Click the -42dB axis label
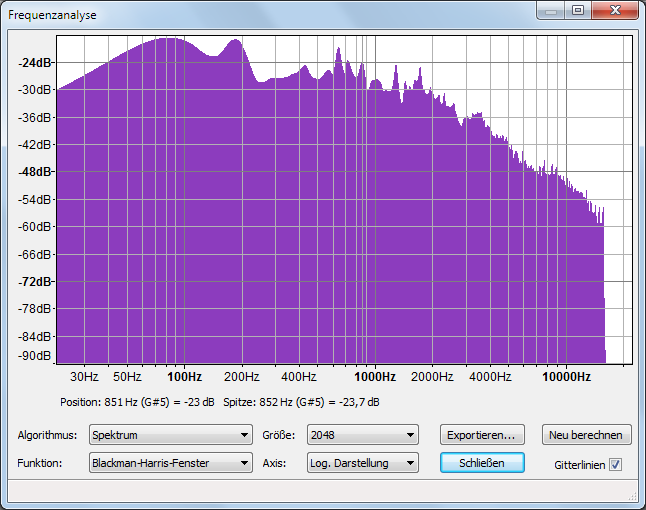Image resolution: width=646 pixels, height=510 pixels. click(x=35, y=145)
